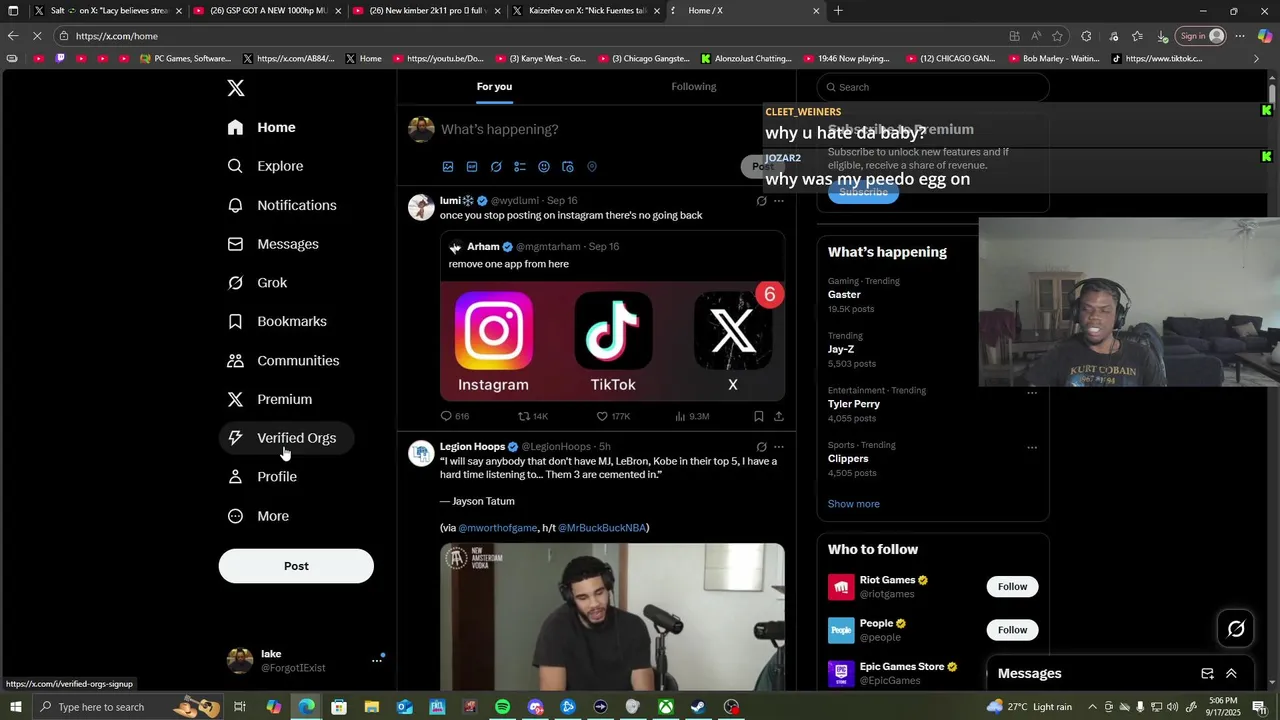Follow Riot Games
This screenshot has height=720, width=1280.
(x=1012, y=587)
